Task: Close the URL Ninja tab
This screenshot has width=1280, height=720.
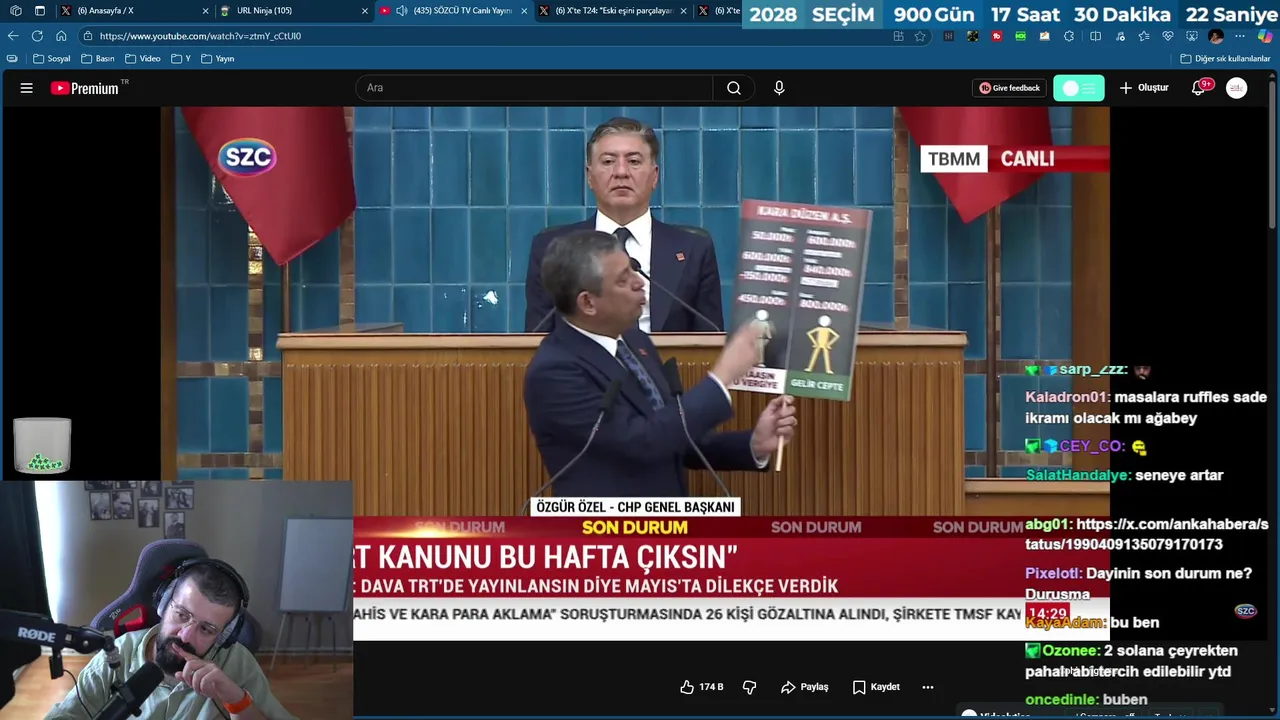Action: 366,11
